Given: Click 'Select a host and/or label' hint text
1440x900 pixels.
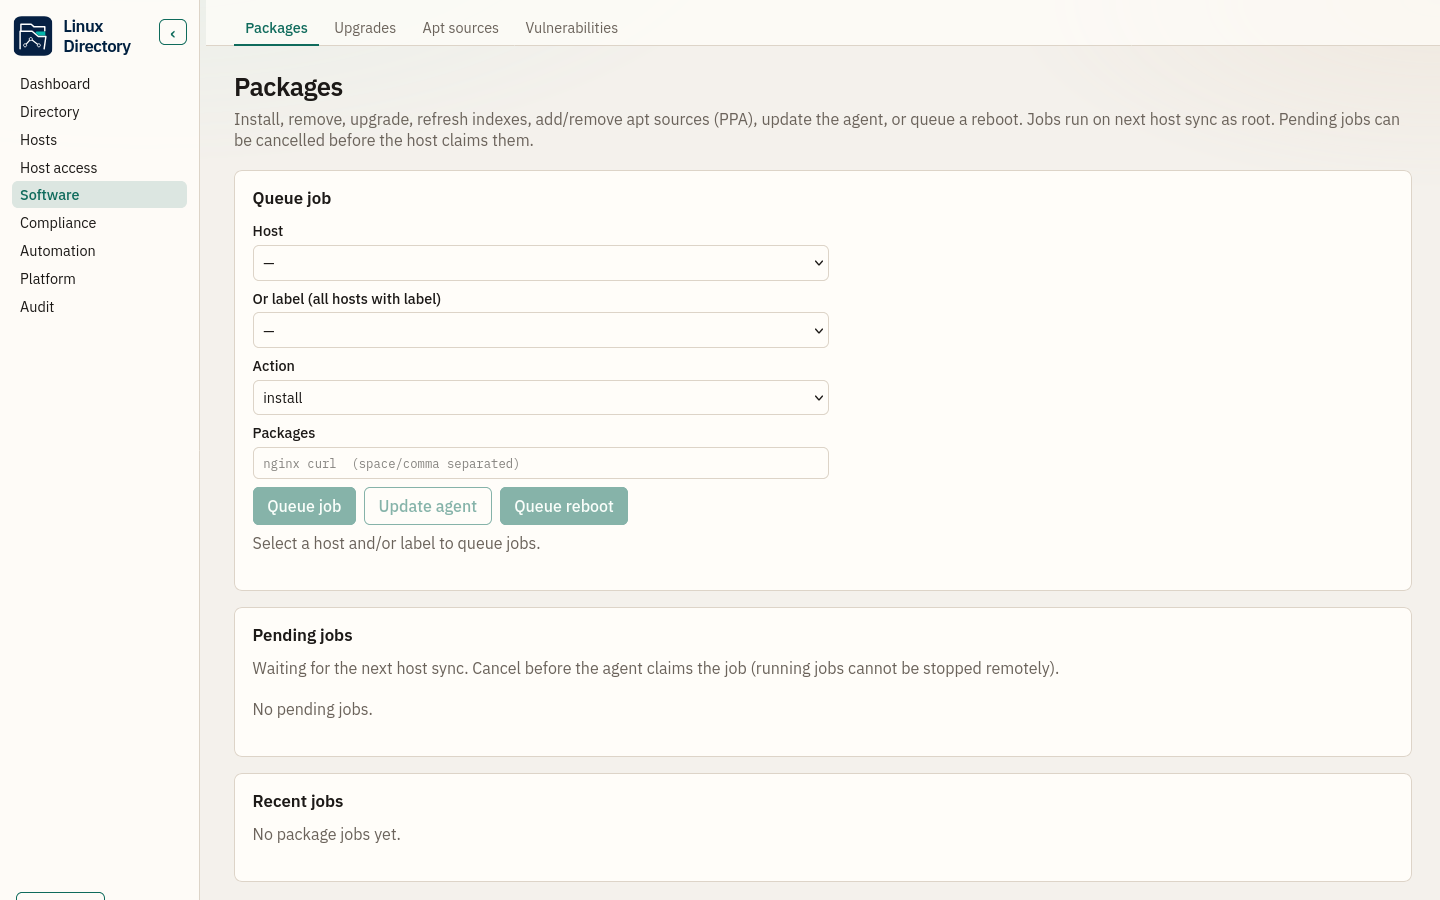Looking at the screenshot, I should point(396,543).
